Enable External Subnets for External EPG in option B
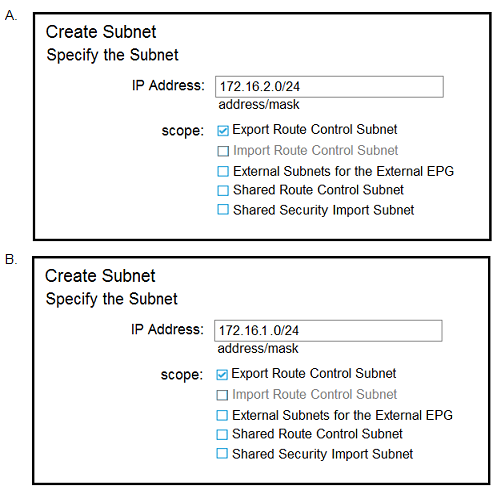This screenshot has height=493, width=501. click(x=222, y=415)
